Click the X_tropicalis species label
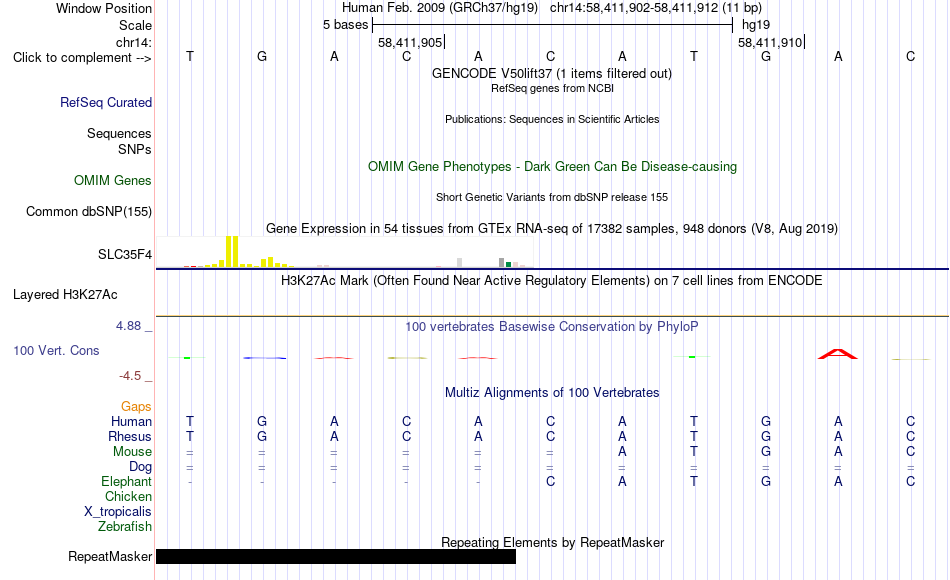The width and height of the screenshot is (950, 580). point(118,512)
